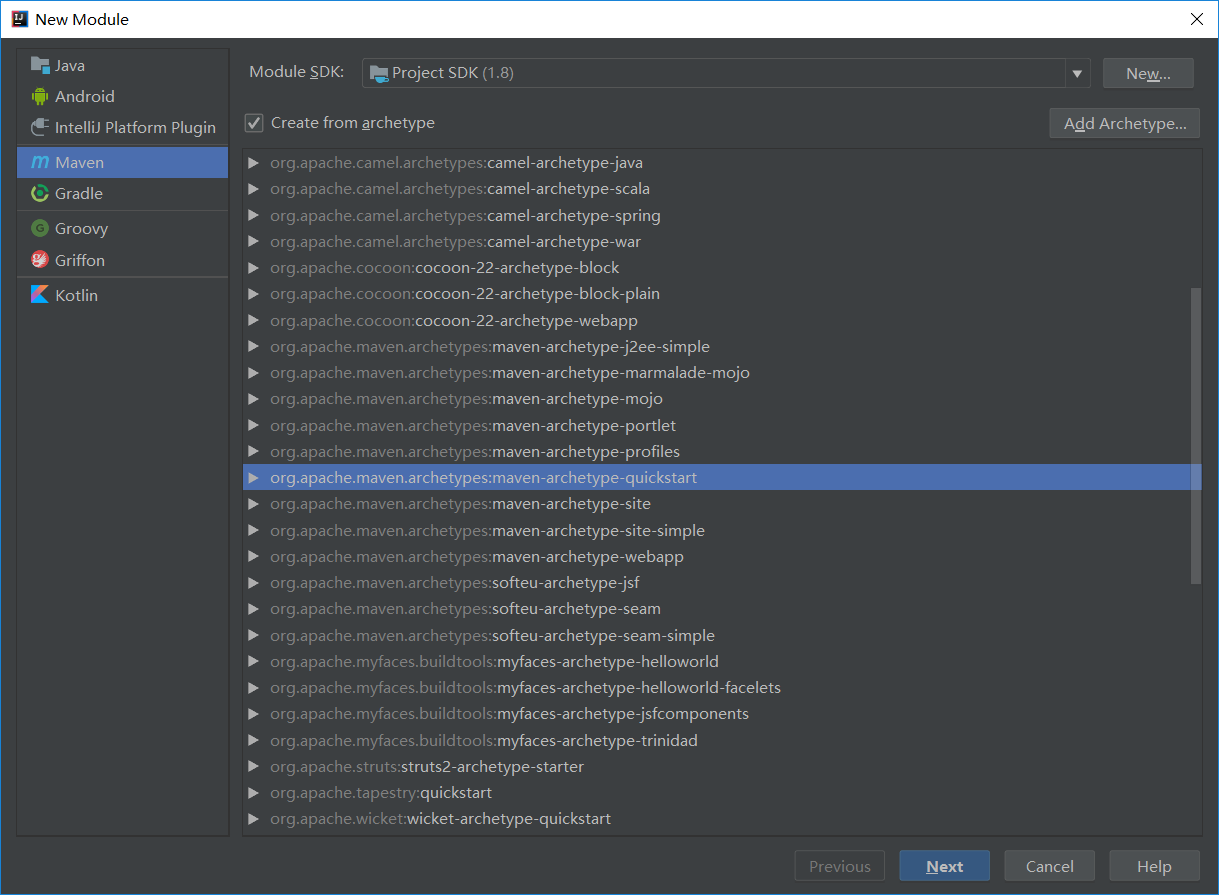Click the New... SDK button
The height and width of the screenshot is (895, 1219).
pyautogui.click(x=1148, y=73)
